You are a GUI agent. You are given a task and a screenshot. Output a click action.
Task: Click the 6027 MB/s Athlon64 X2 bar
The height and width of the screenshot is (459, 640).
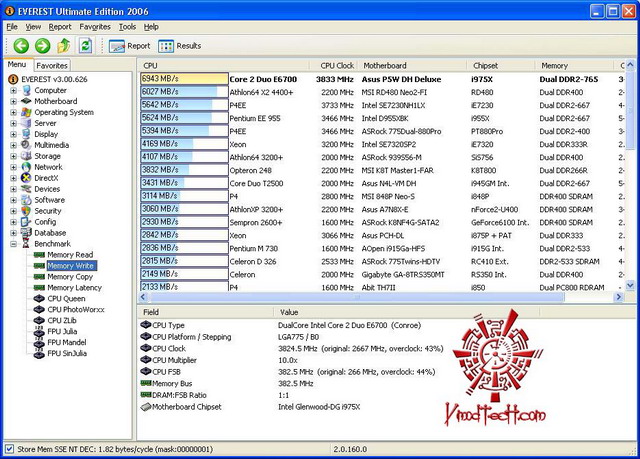point(184,92)
